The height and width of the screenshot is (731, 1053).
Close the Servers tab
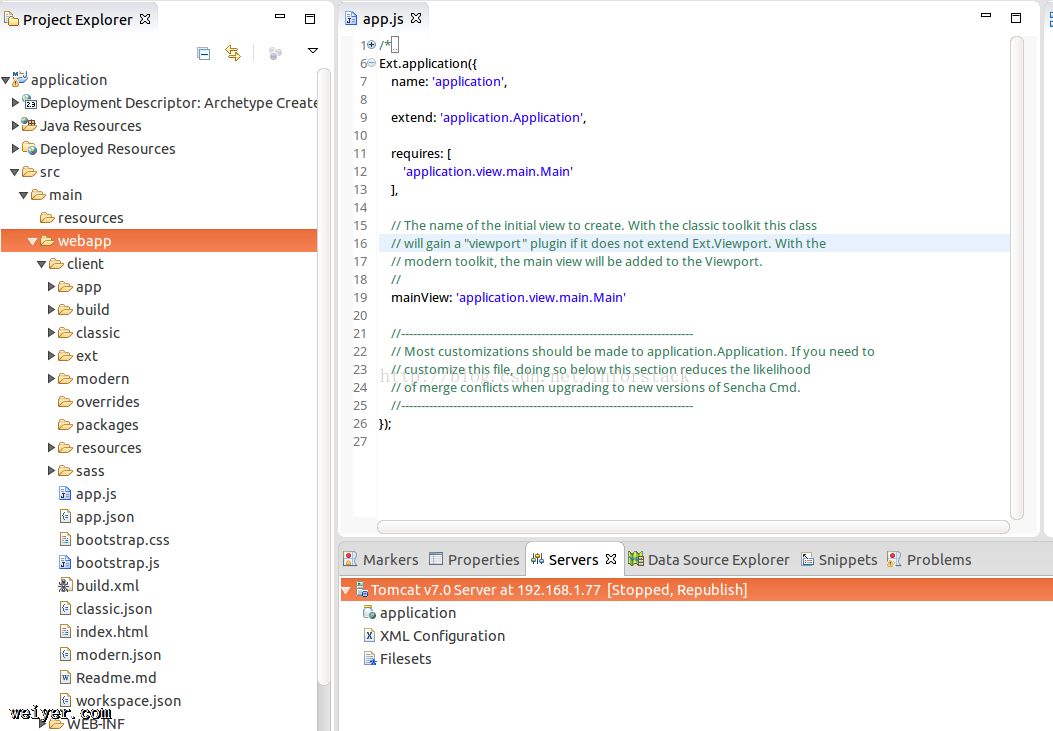coord(611,558)
